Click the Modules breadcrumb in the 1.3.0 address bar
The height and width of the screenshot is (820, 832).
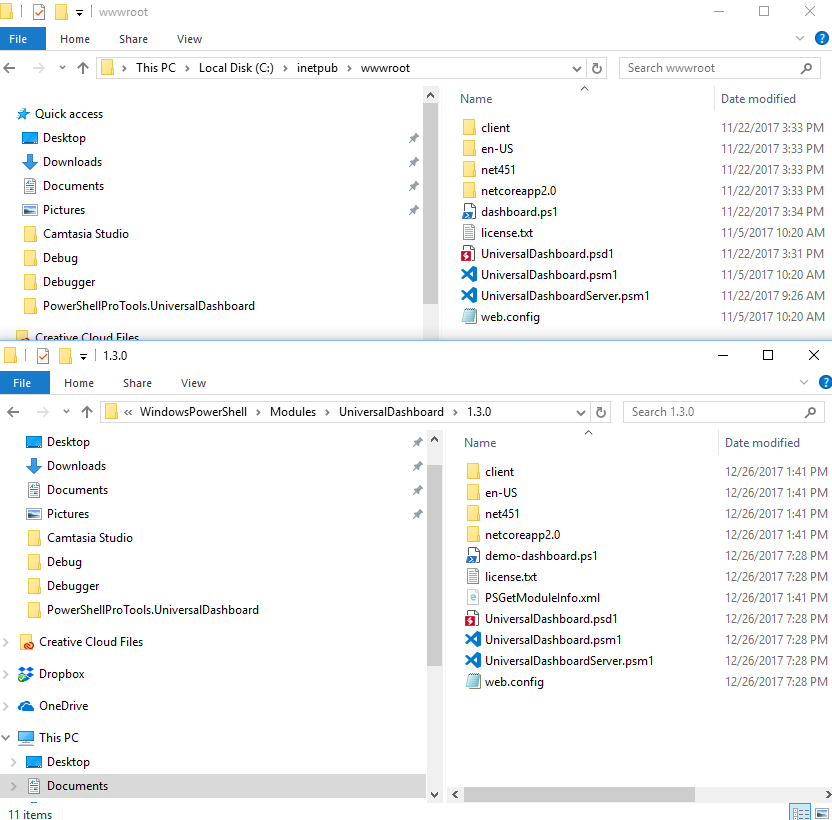[292, 412]
